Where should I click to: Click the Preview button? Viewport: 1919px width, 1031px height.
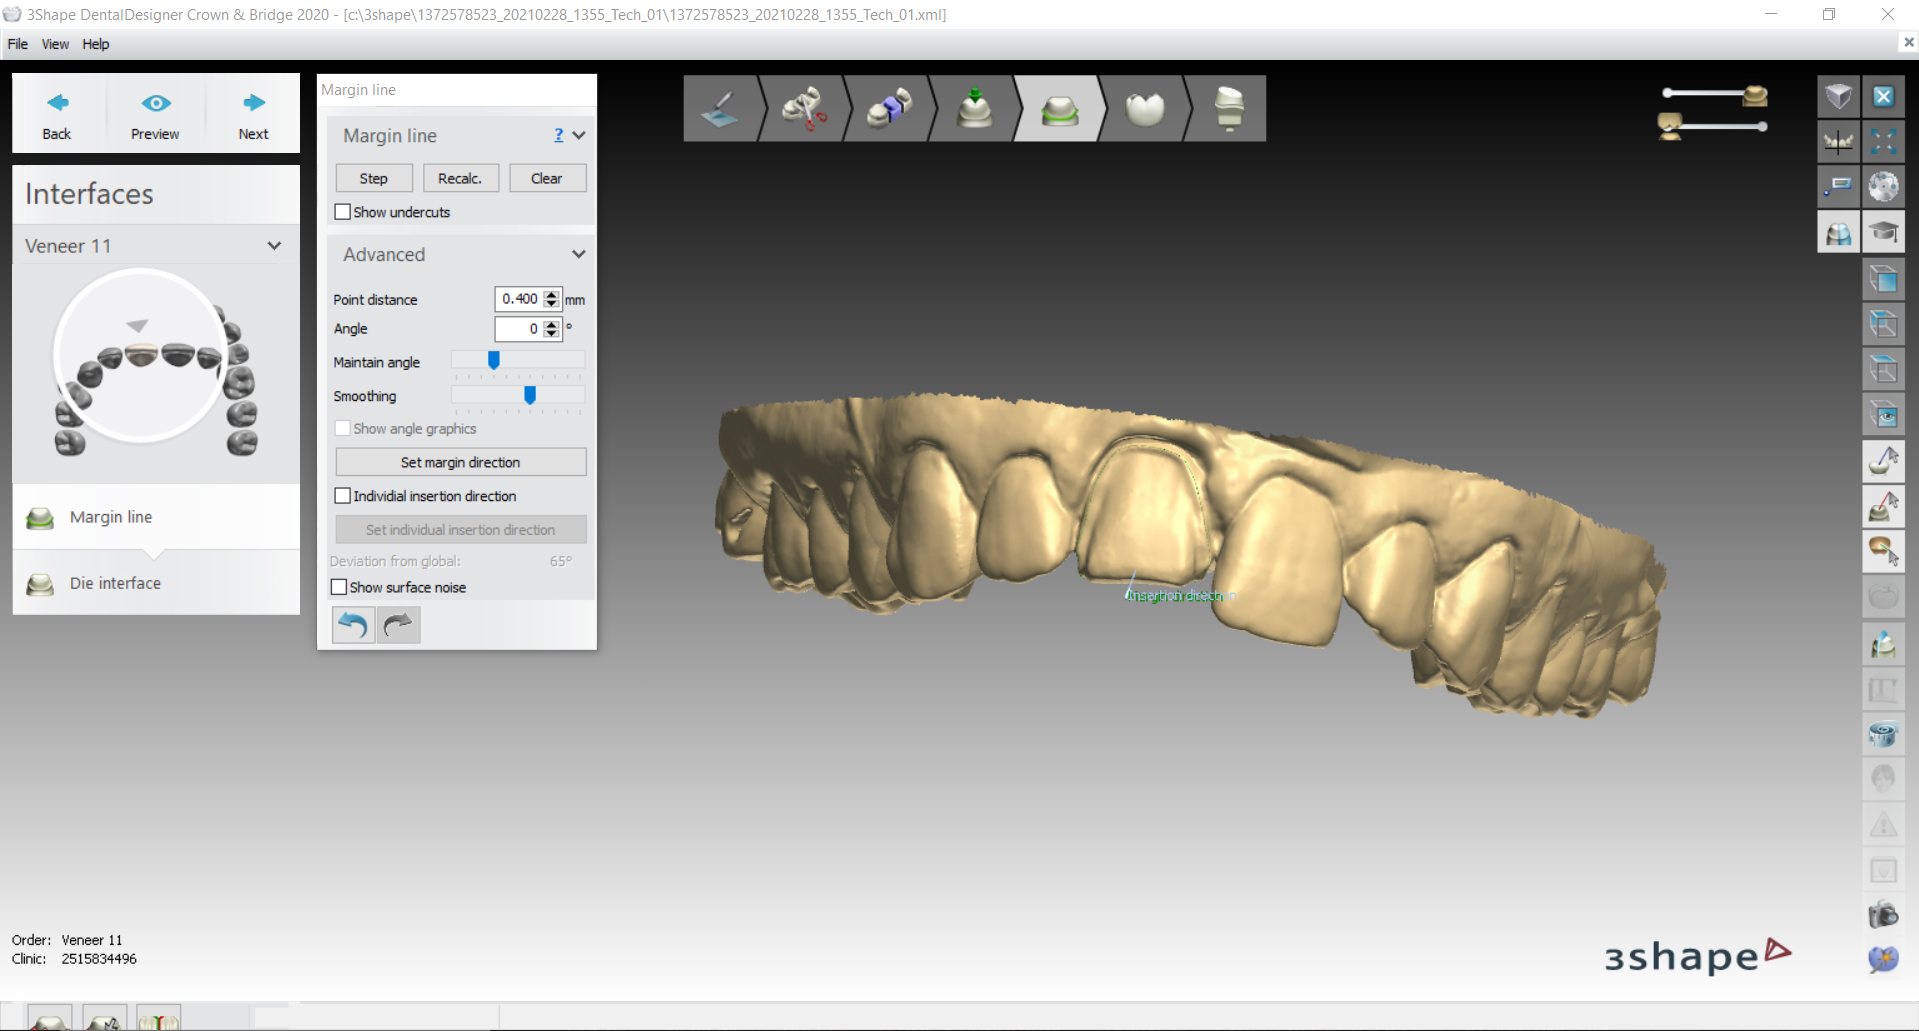click(x=155, y=115)
